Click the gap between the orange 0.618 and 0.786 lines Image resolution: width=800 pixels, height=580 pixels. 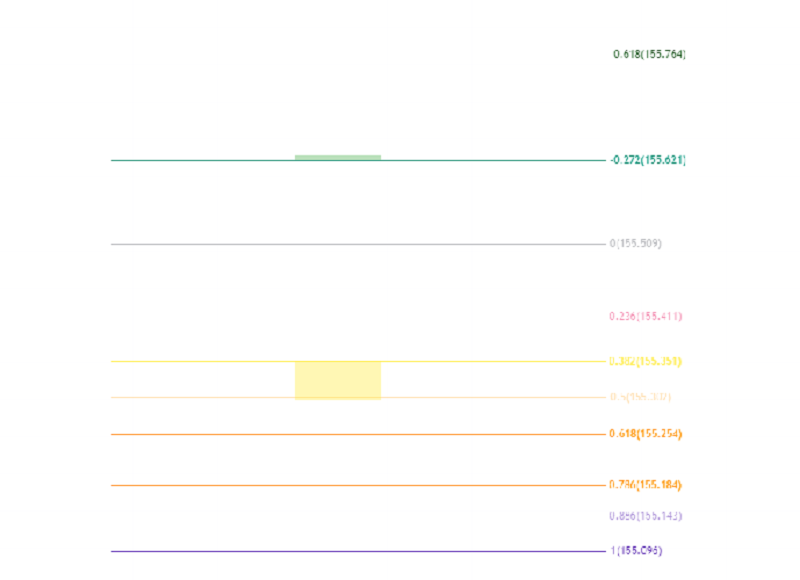click(x=358, y=460)
